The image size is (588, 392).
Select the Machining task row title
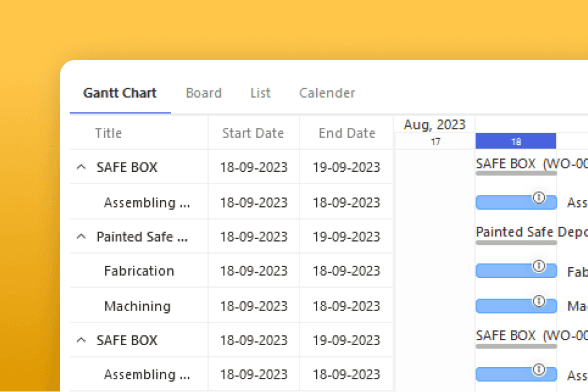[x=137, y=306]
